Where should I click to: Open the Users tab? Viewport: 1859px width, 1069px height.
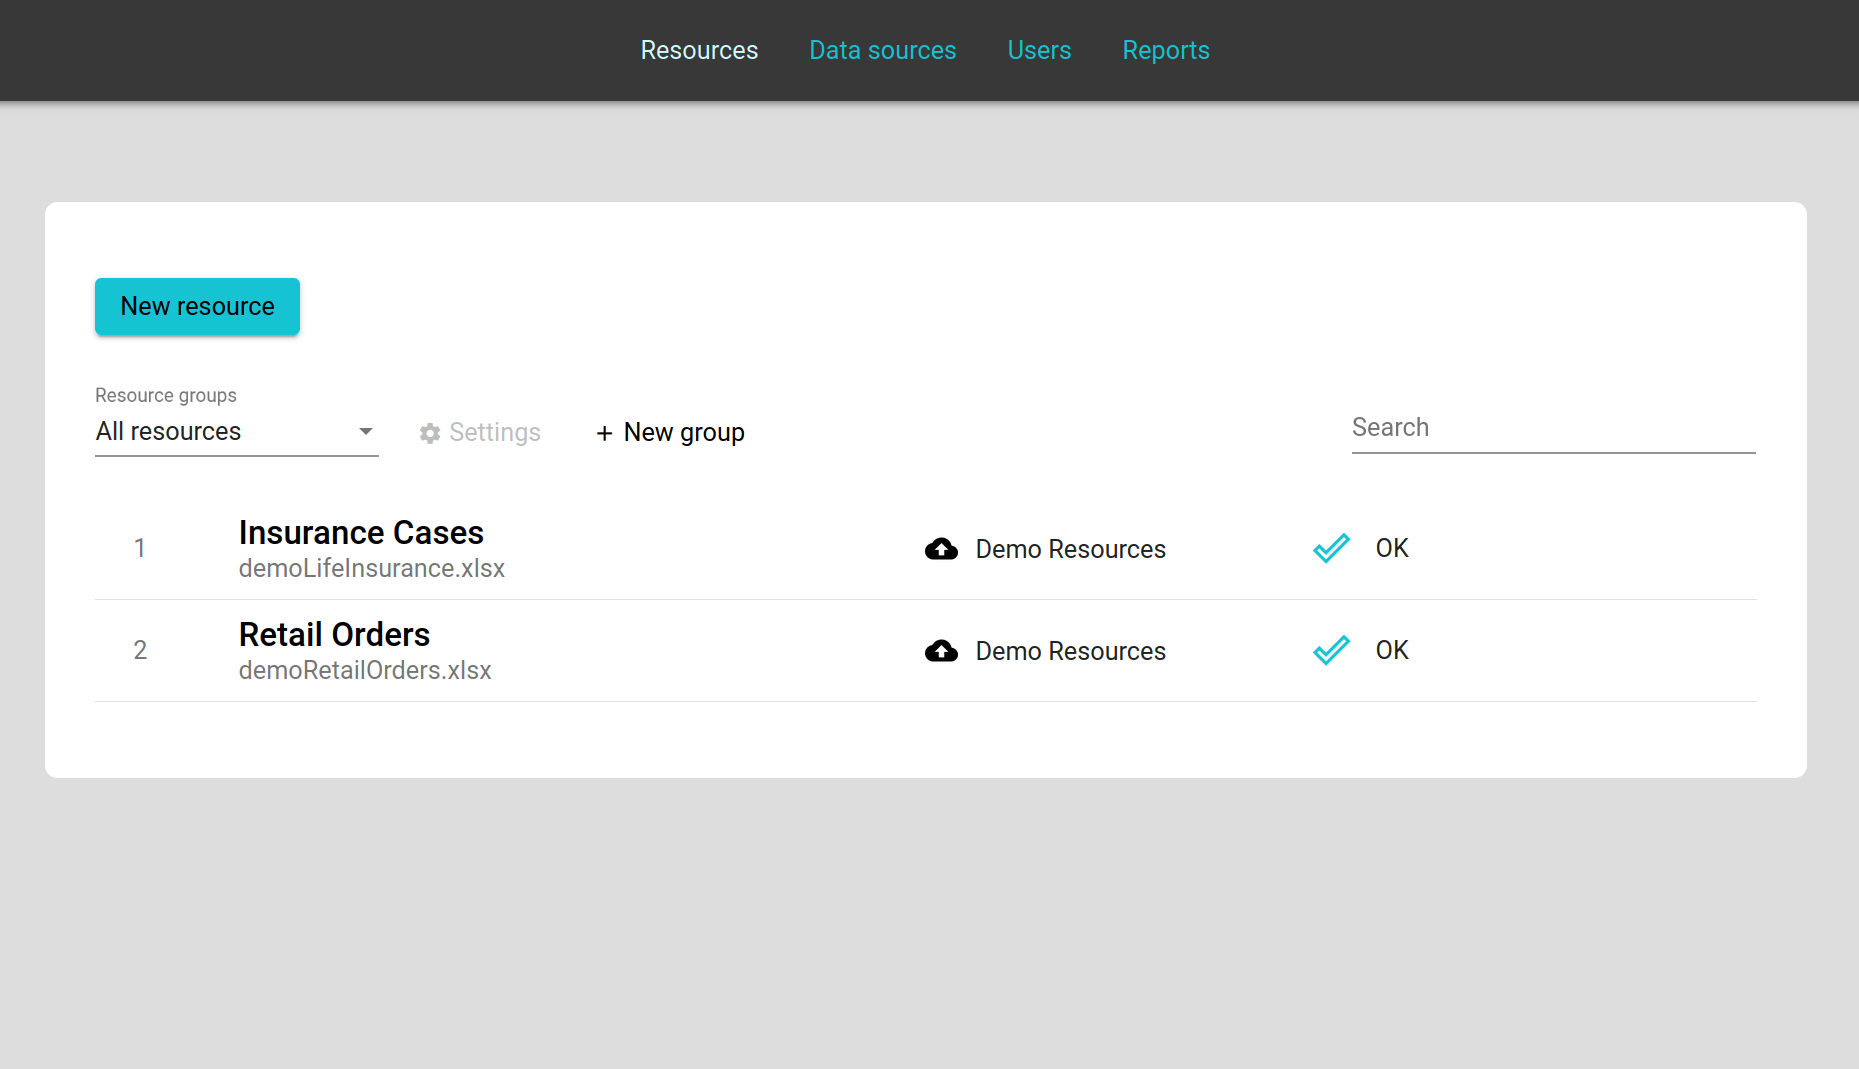tap(1039, 50)
